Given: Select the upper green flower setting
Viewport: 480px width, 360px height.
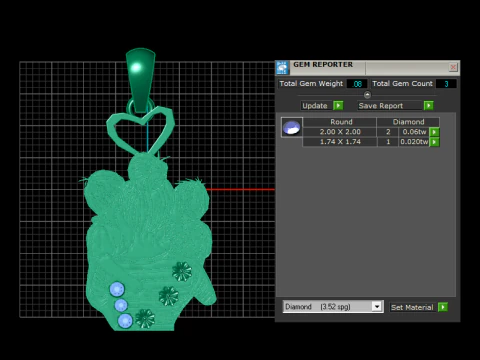Looking at the screenshot, I should coord(182,271).
